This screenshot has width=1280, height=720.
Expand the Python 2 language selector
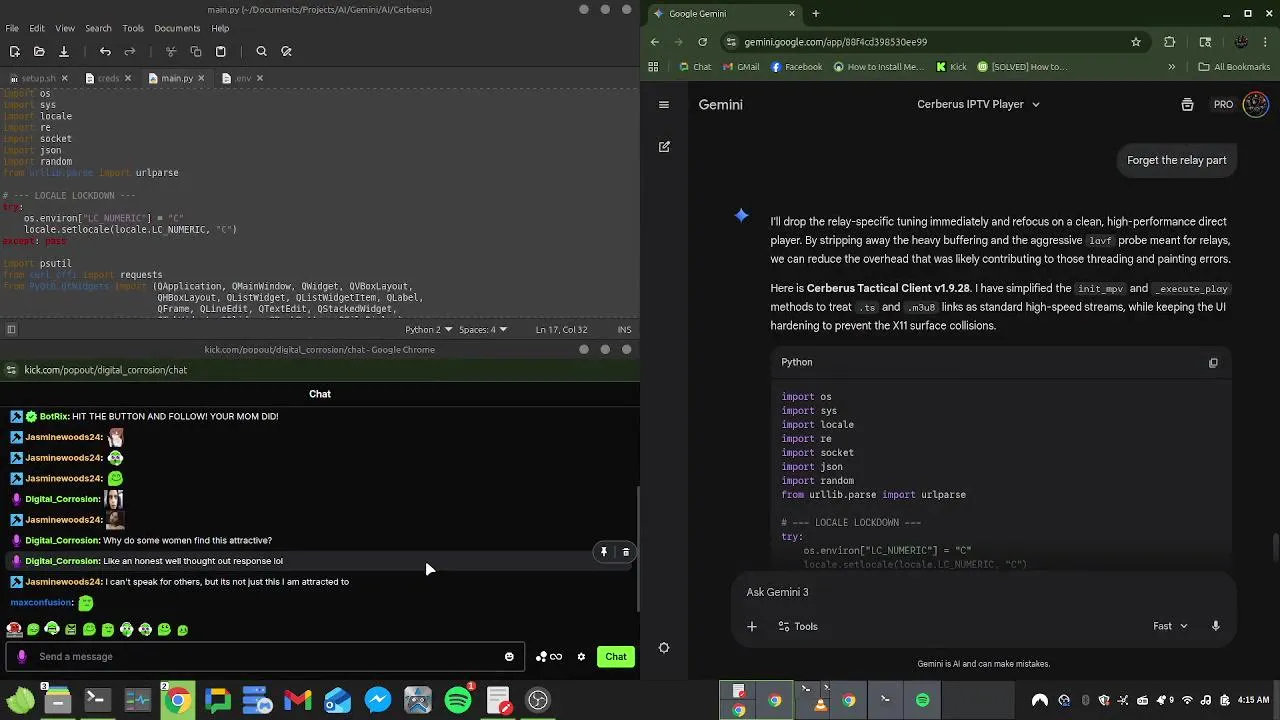[x=429, y=329]
